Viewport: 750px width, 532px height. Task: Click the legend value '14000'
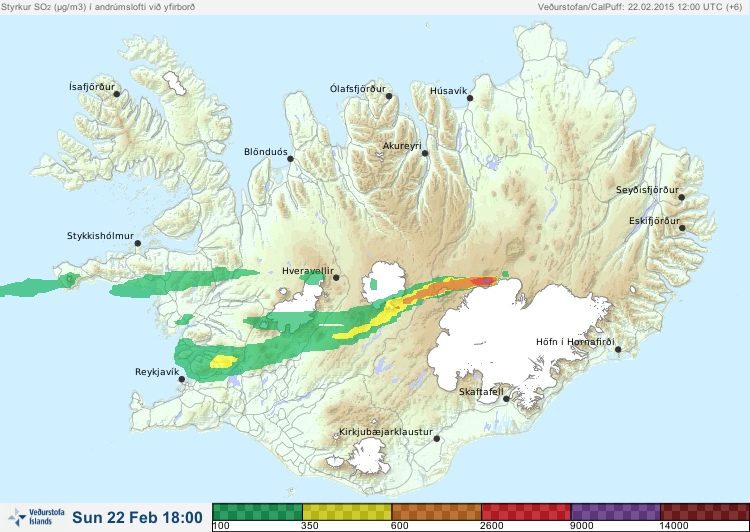[674, 526]
